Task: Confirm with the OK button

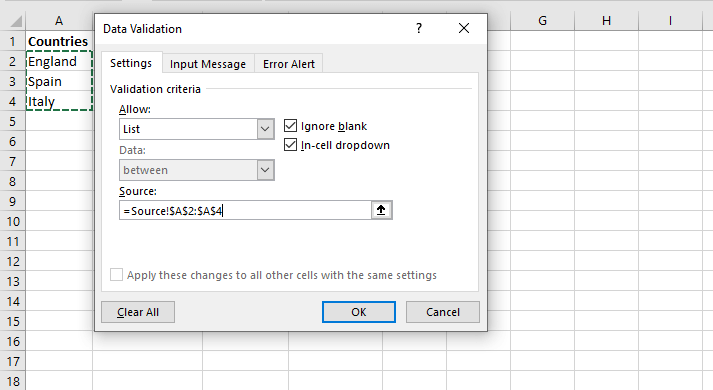Action: (x=359, y=312)
